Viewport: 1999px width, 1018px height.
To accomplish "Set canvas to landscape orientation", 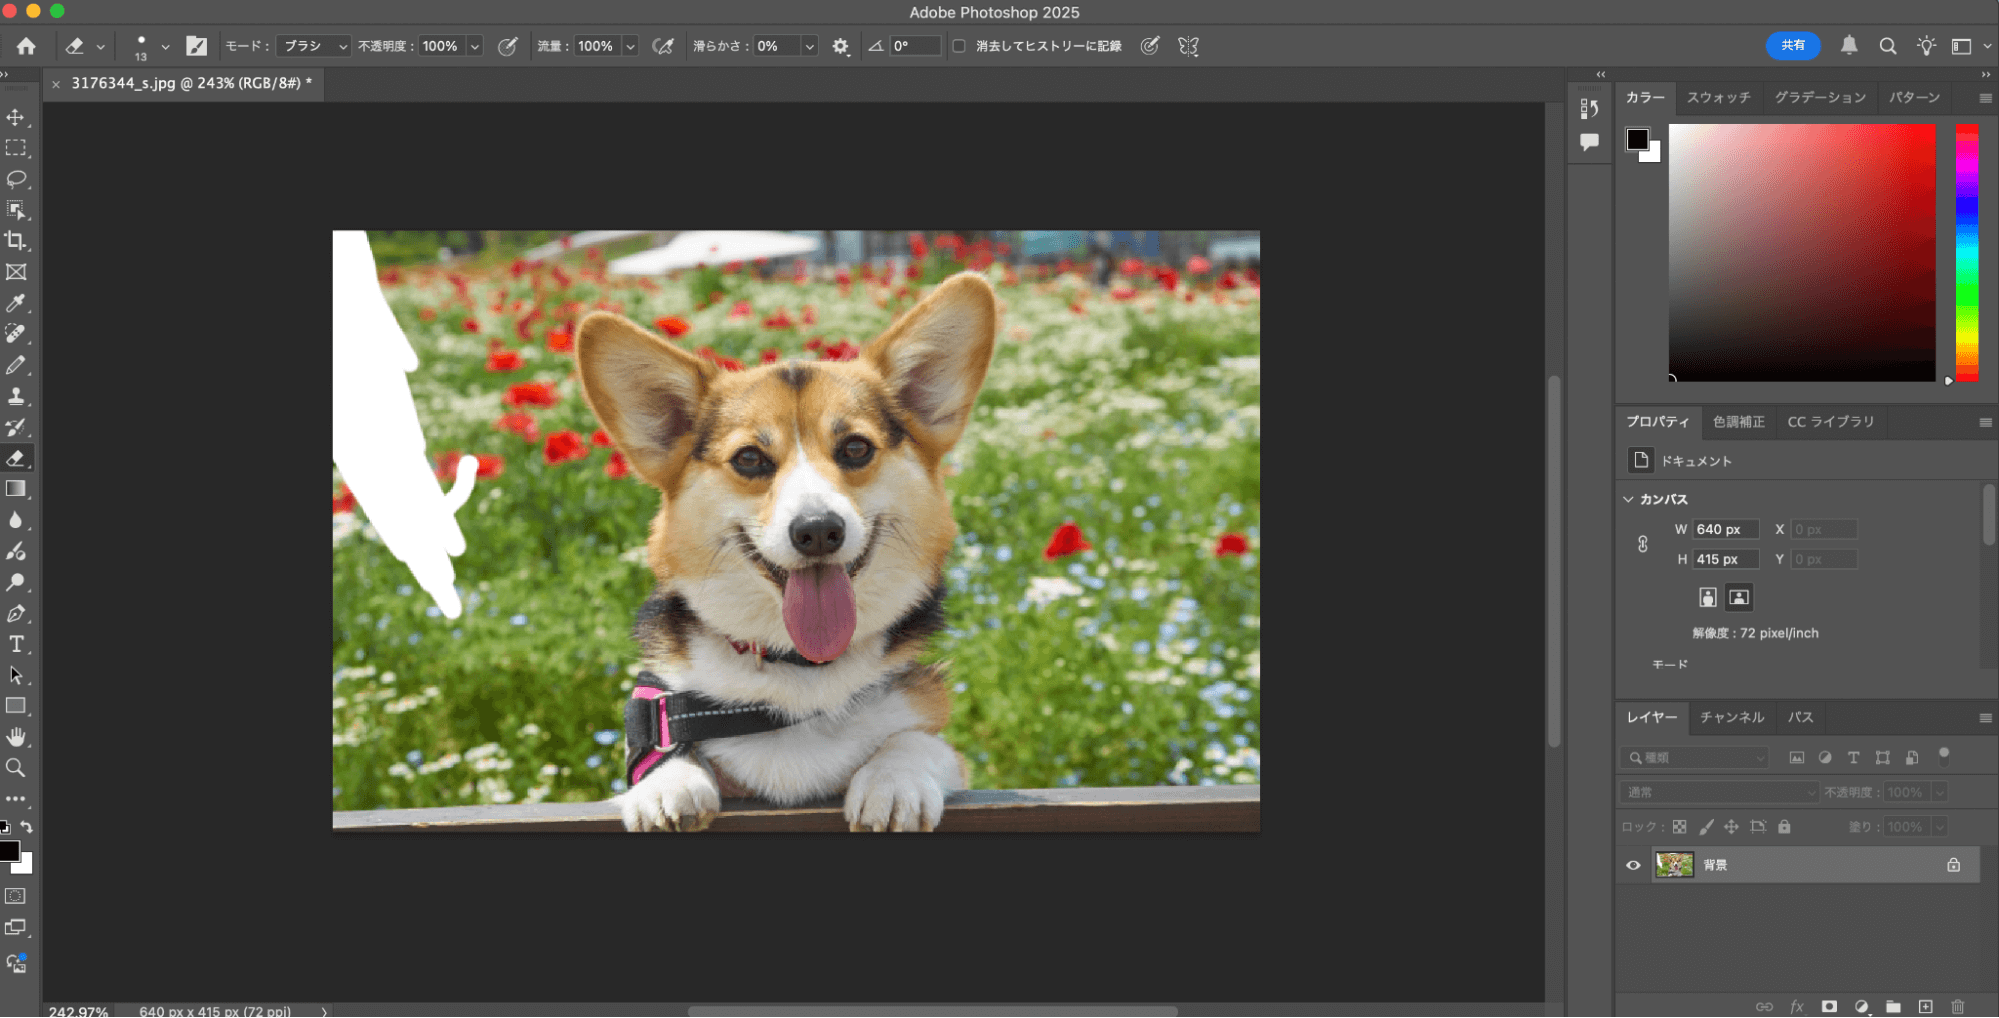I will (x=1738, y=597).
